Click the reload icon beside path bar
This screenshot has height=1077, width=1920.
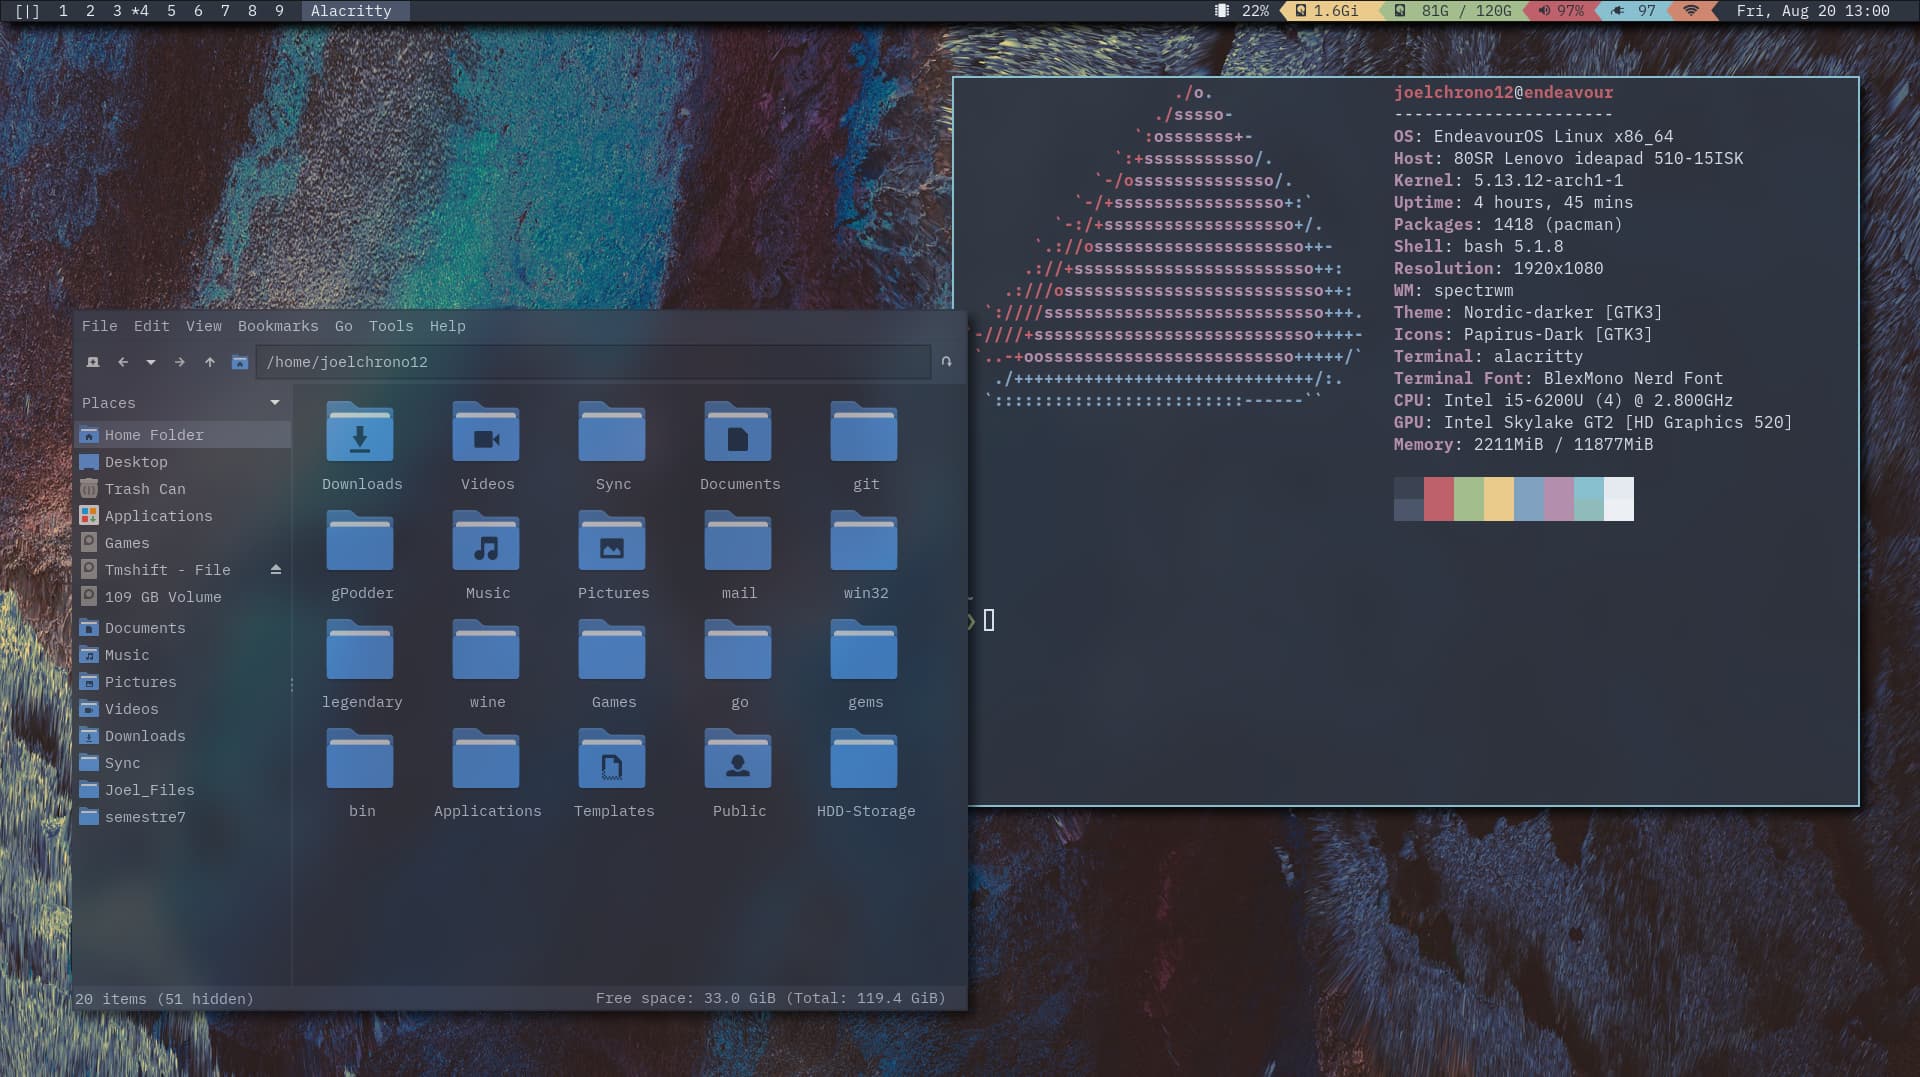pyautogui.click(x=946, y=362)
